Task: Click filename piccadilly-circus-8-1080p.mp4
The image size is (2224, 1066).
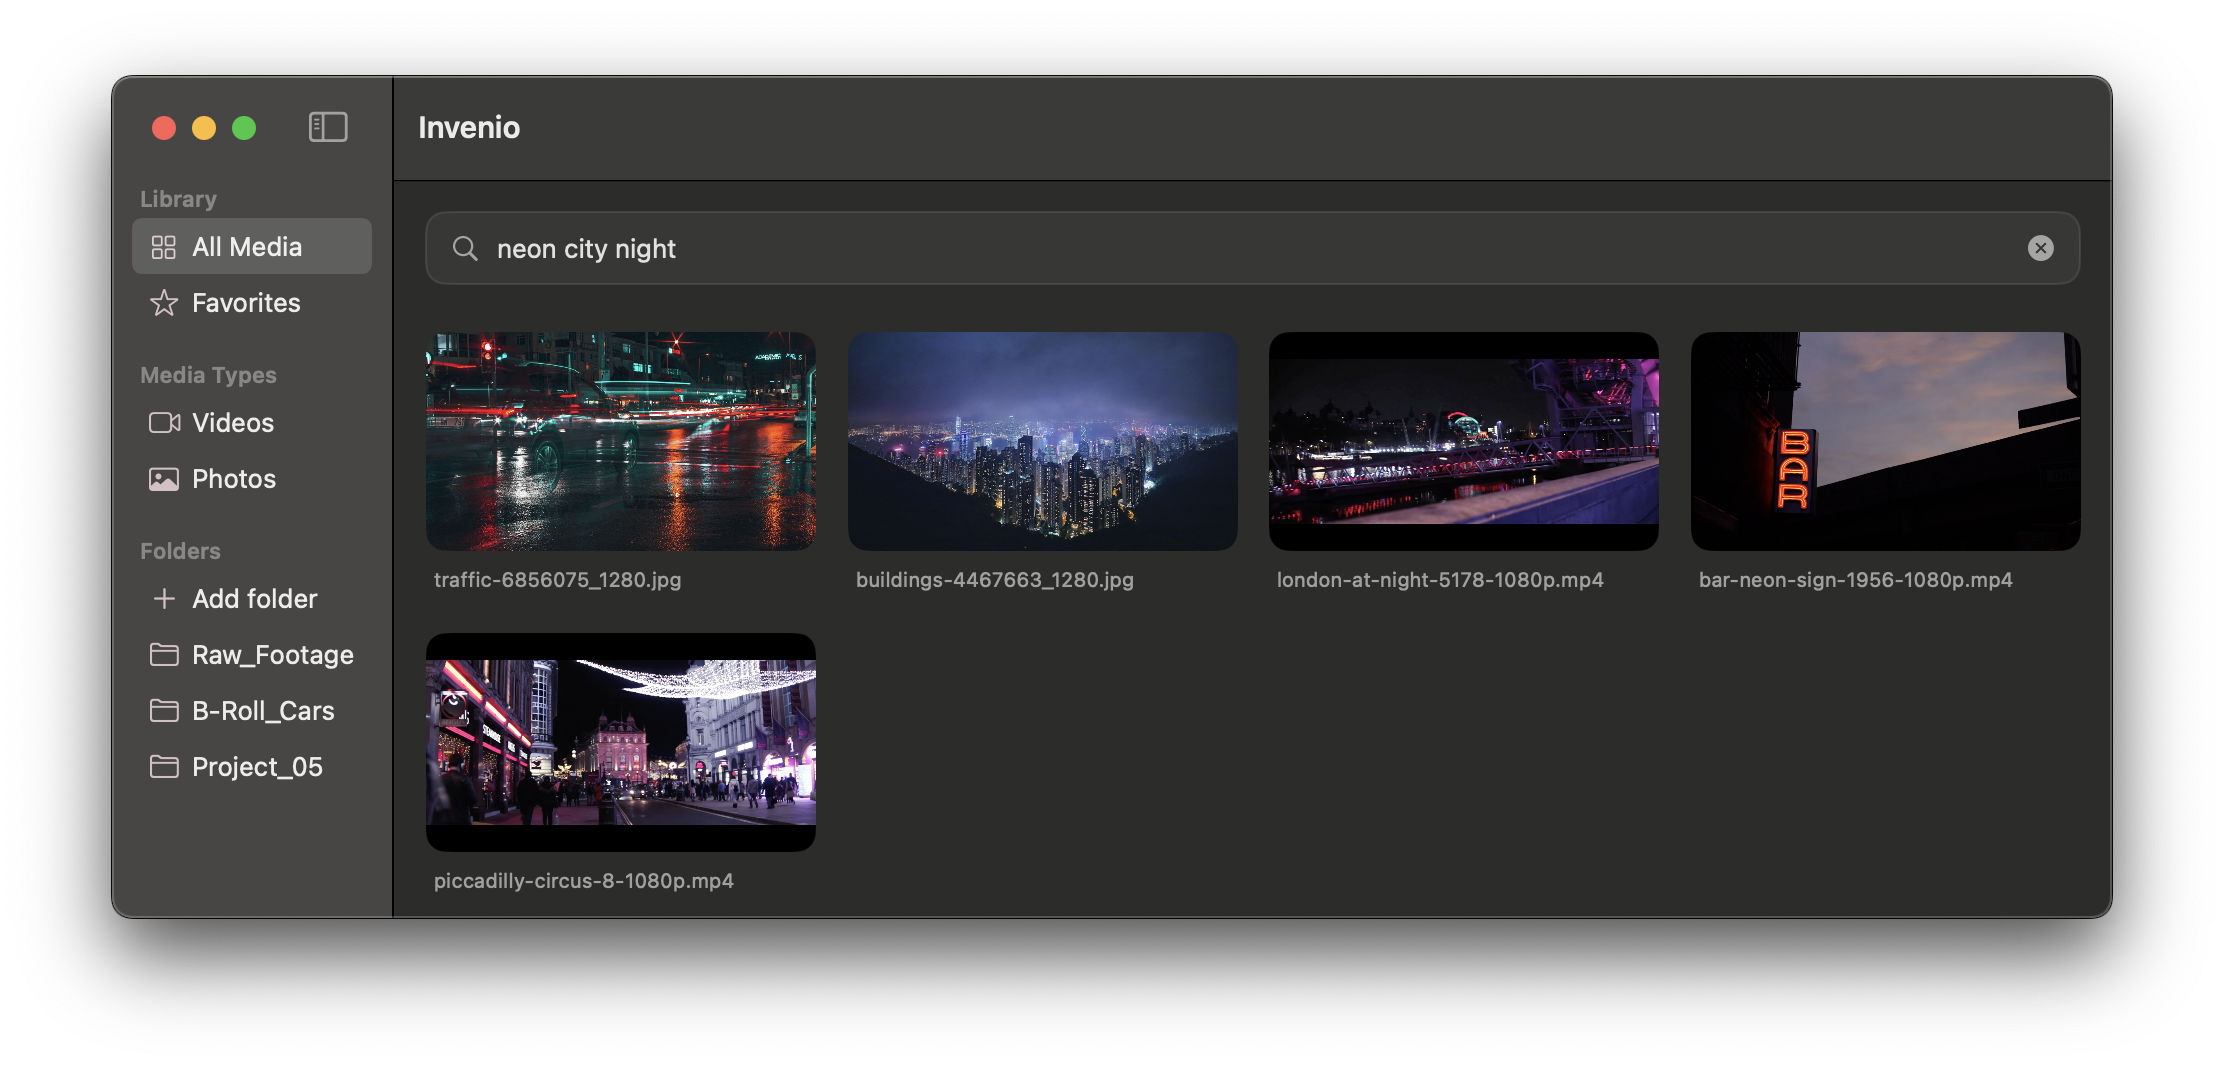Action: pyautogui.click(x=584, y=881)
